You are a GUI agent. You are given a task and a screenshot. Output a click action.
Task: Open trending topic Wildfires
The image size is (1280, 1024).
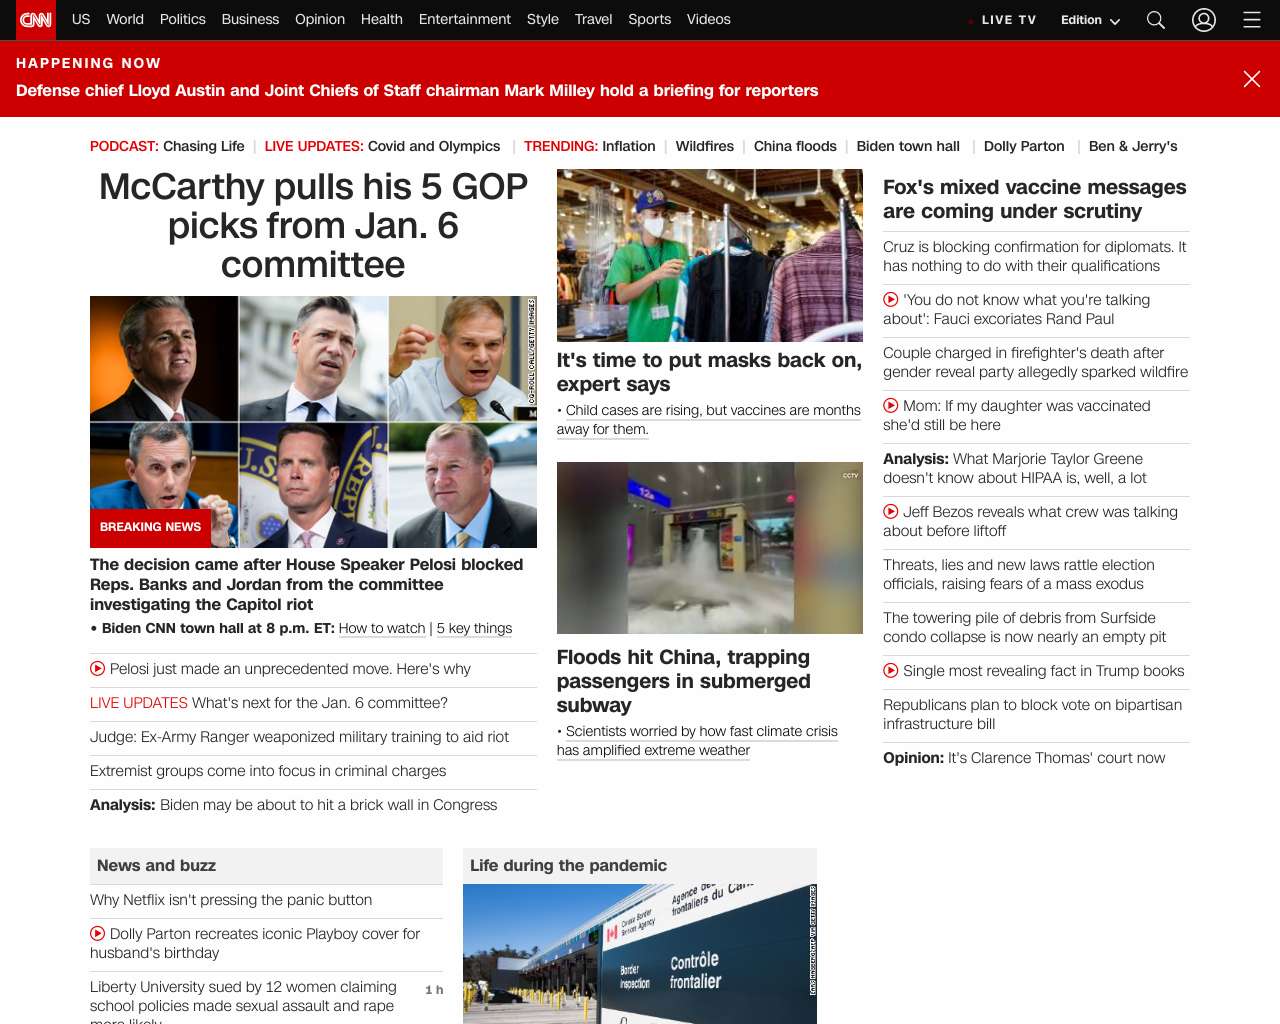(x=705, y=146)
